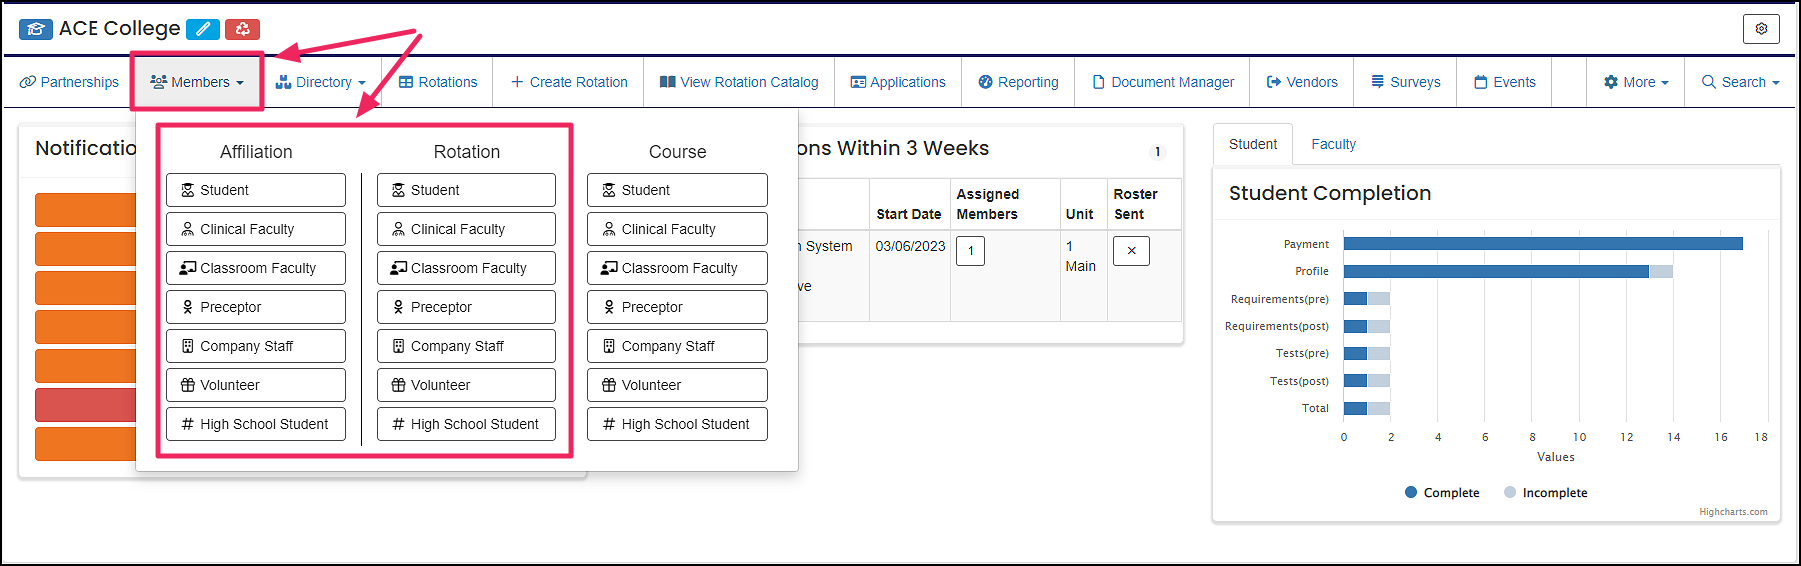Select Classroom Faculty under Affiliation

[256, 268]
